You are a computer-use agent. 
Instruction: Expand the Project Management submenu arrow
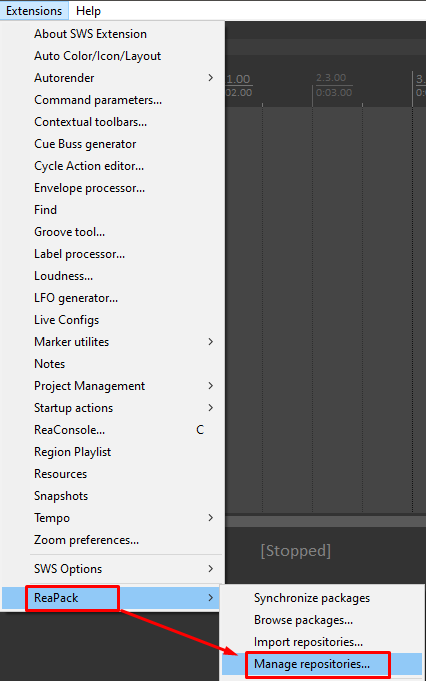click(211, 386)
